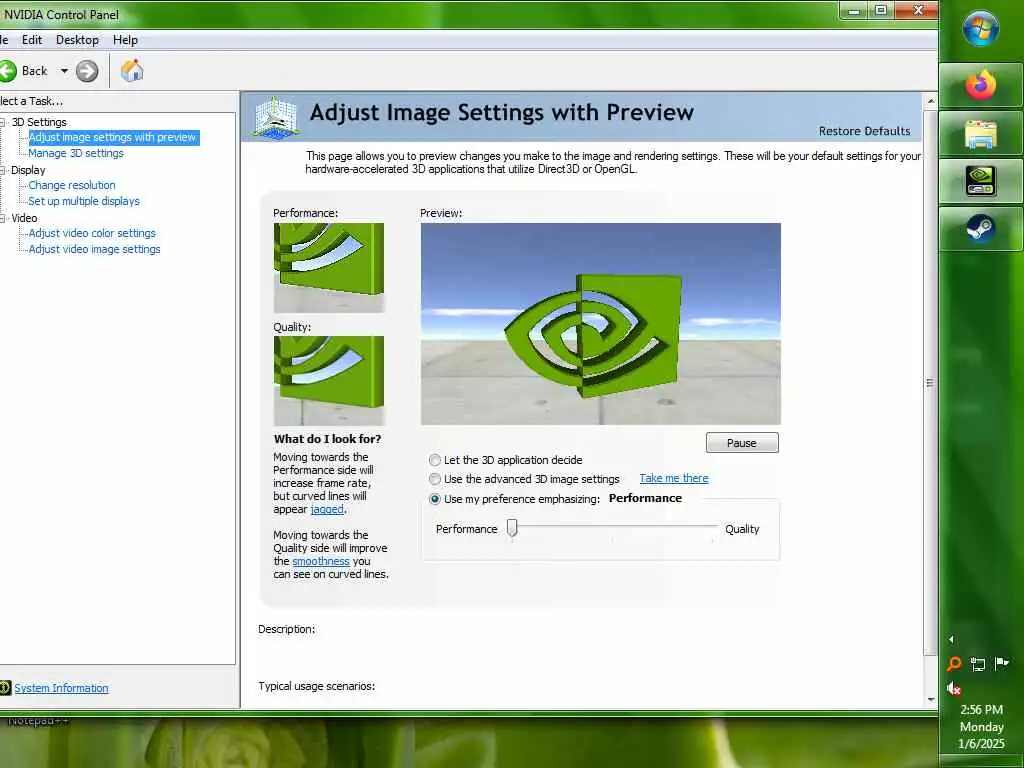Collapse the Display tree node

3,170
